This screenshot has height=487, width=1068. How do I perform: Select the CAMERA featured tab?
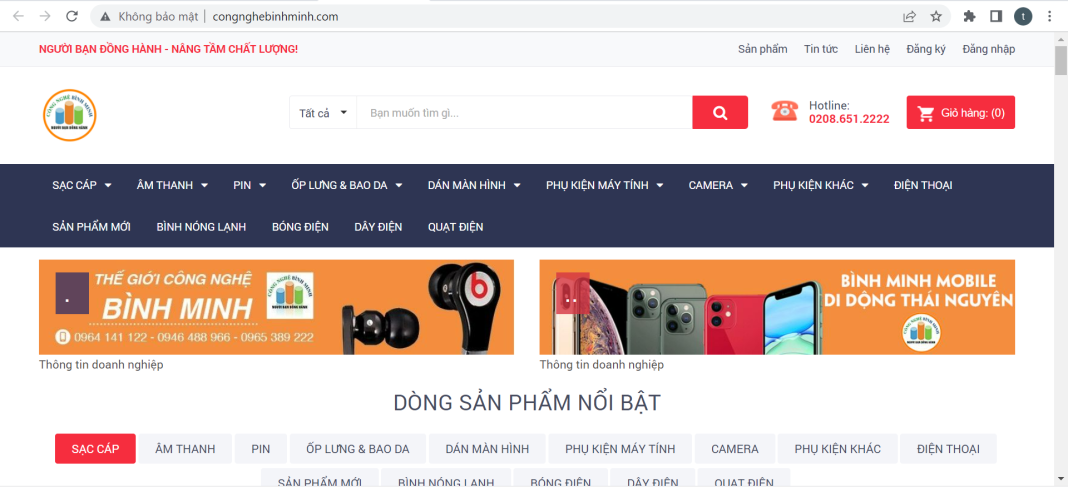tap(735, 449)
